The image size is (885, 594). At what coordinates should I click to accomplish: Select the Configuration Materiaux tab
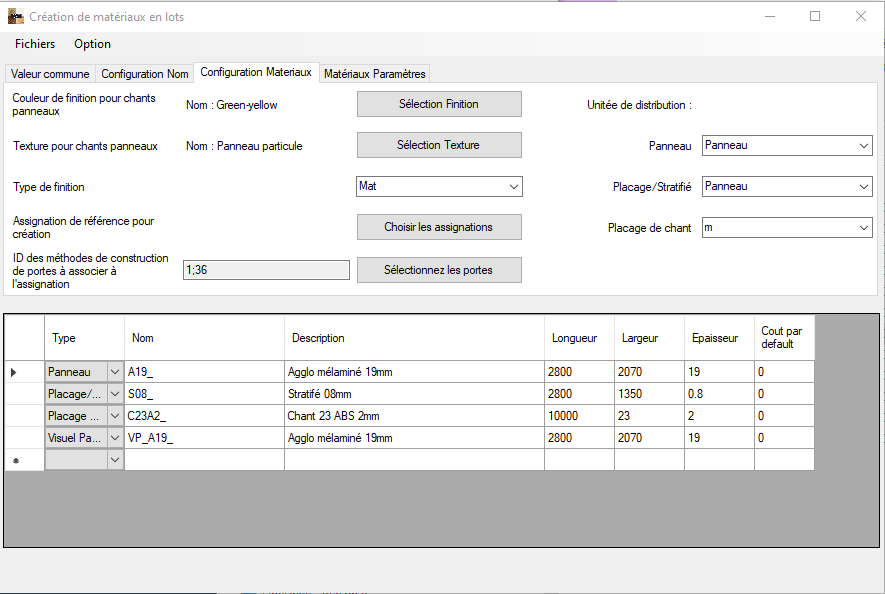tap(256, 72)
